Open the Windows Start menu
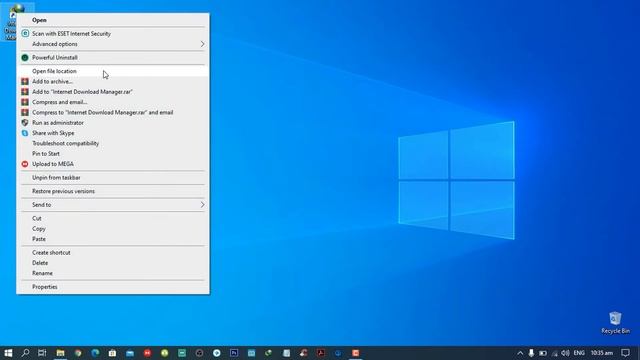 [8, 353]
